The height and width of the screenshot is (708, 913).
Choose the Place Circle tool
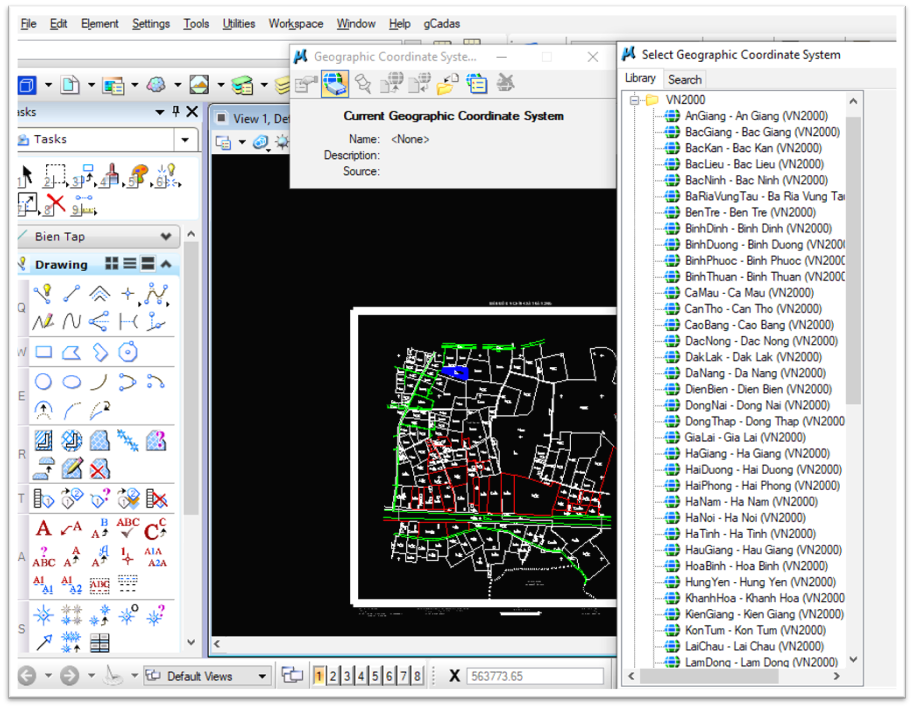(43, 382)
